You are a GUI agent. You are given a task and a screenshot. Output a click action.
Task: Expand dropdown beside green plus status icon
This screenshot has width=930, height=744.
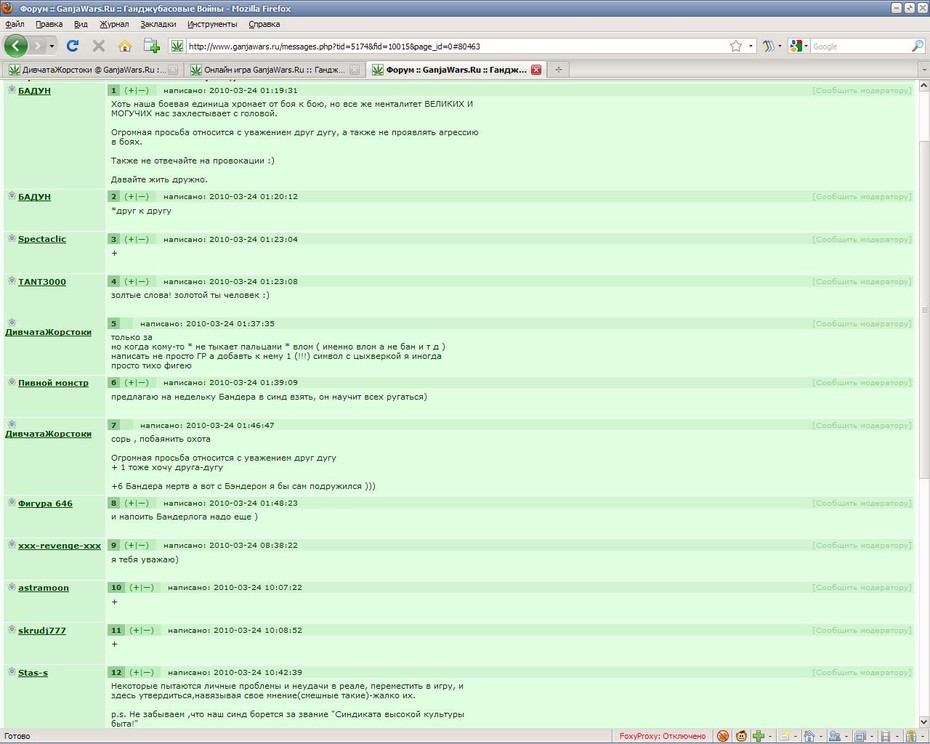[x=770, y=736]
